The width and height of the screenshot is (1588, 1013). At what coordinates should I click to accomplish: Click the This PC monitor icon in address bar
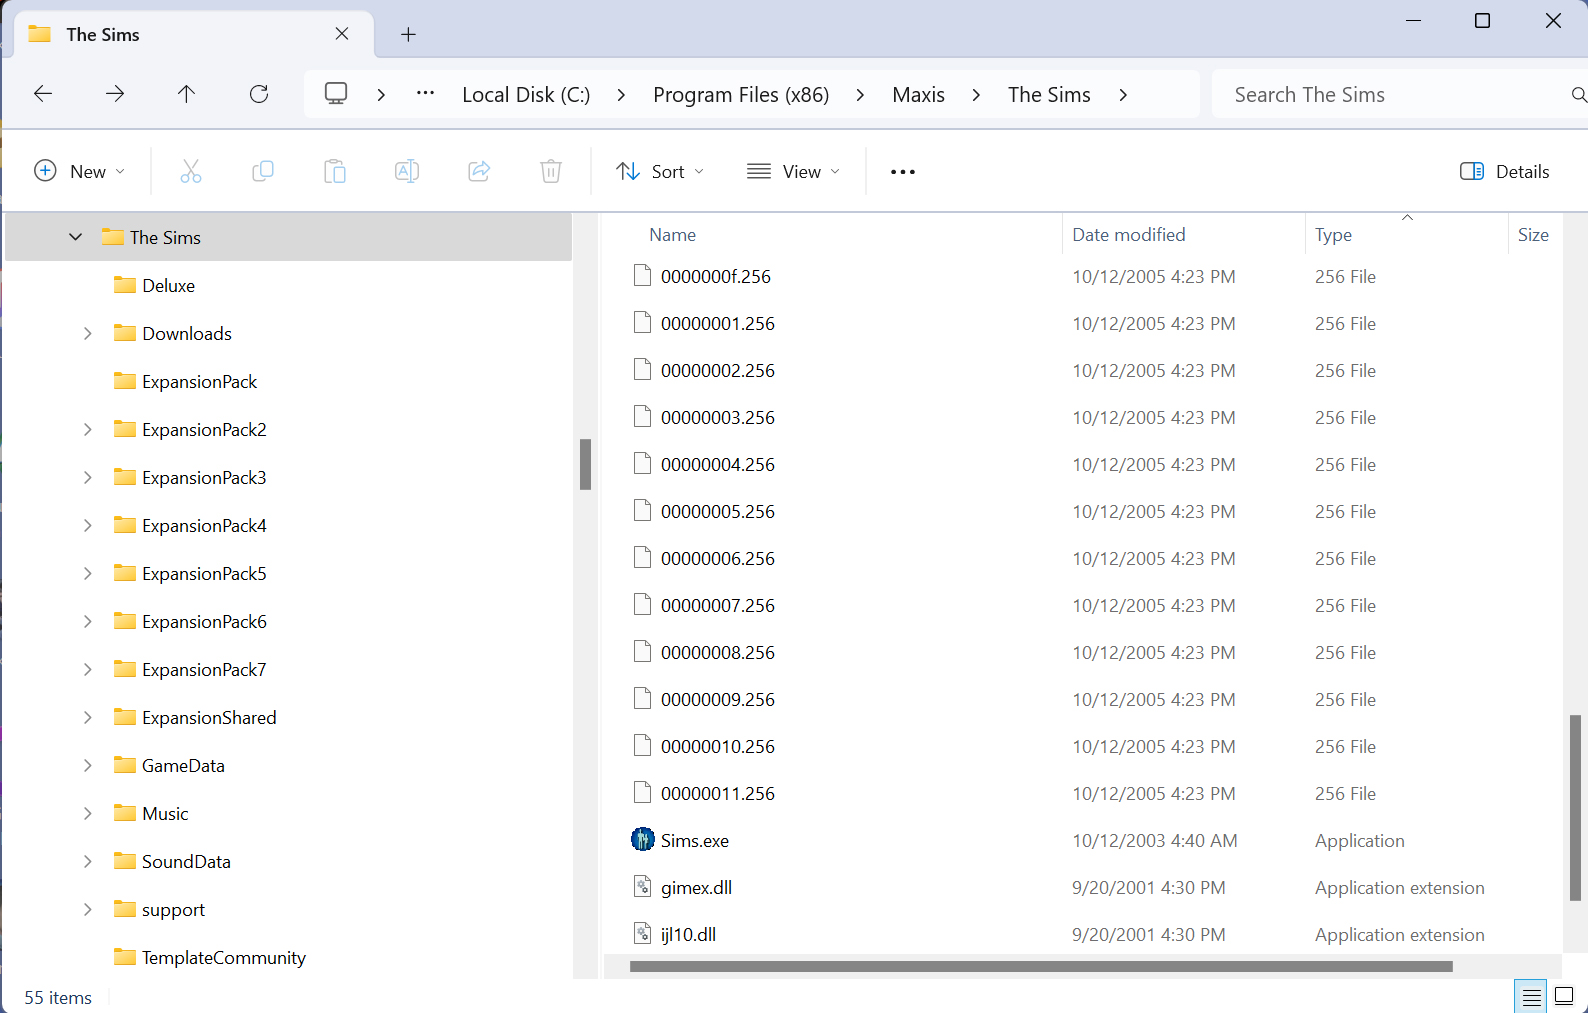[x=336, y=94]
